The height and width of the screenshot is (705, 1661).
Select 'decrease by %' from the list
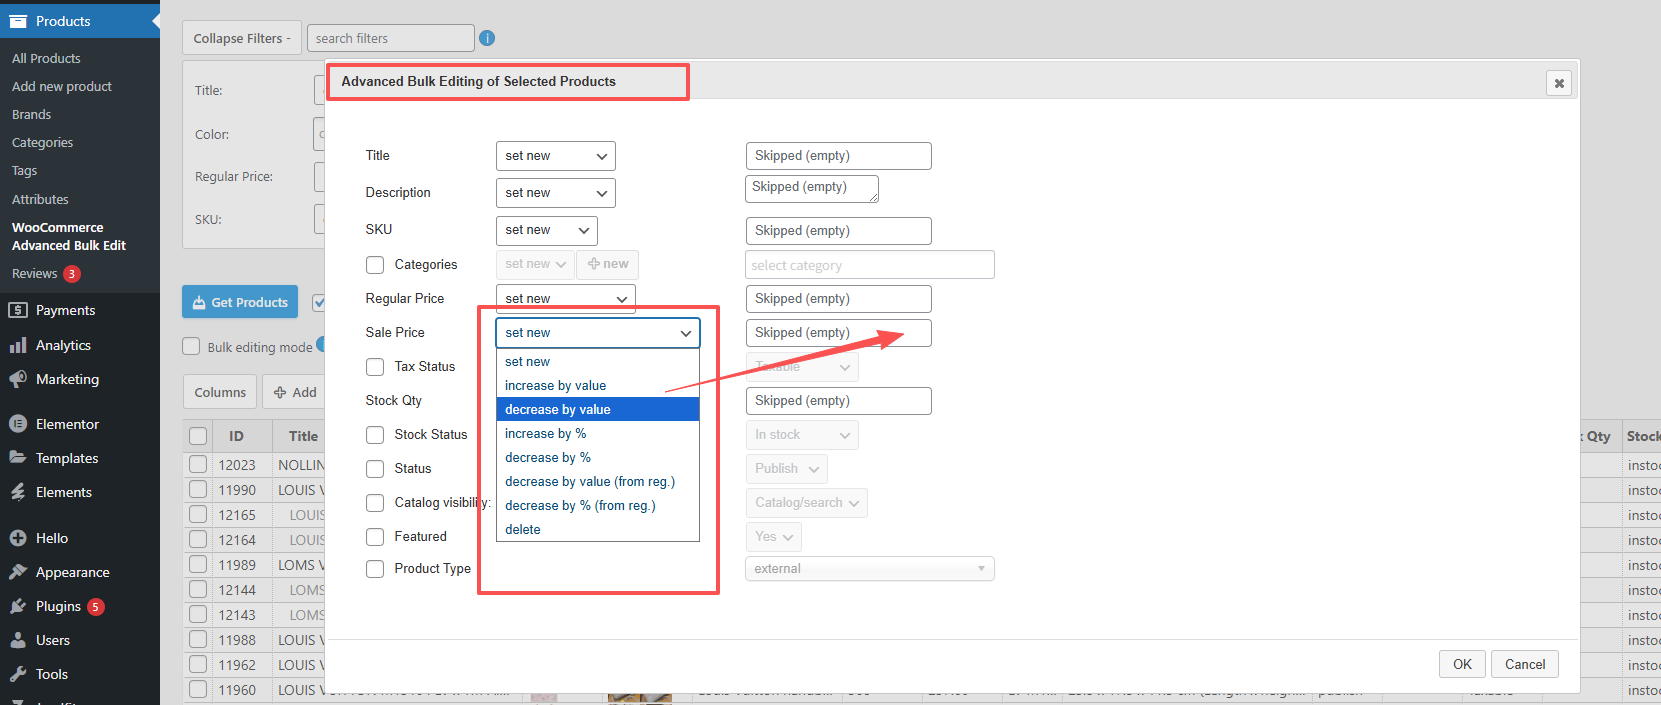pos(548,458)
